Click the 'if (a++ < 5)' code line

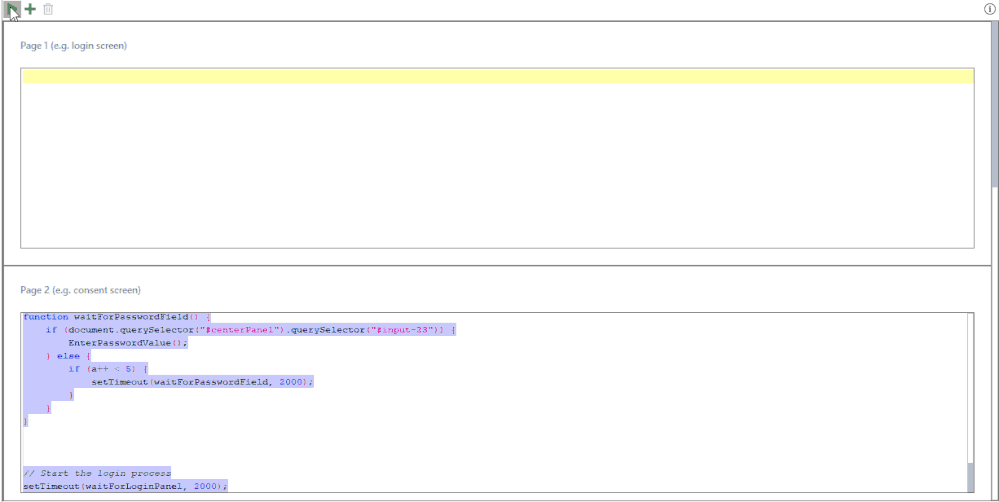pyautogui.click(x=108, y=369)
